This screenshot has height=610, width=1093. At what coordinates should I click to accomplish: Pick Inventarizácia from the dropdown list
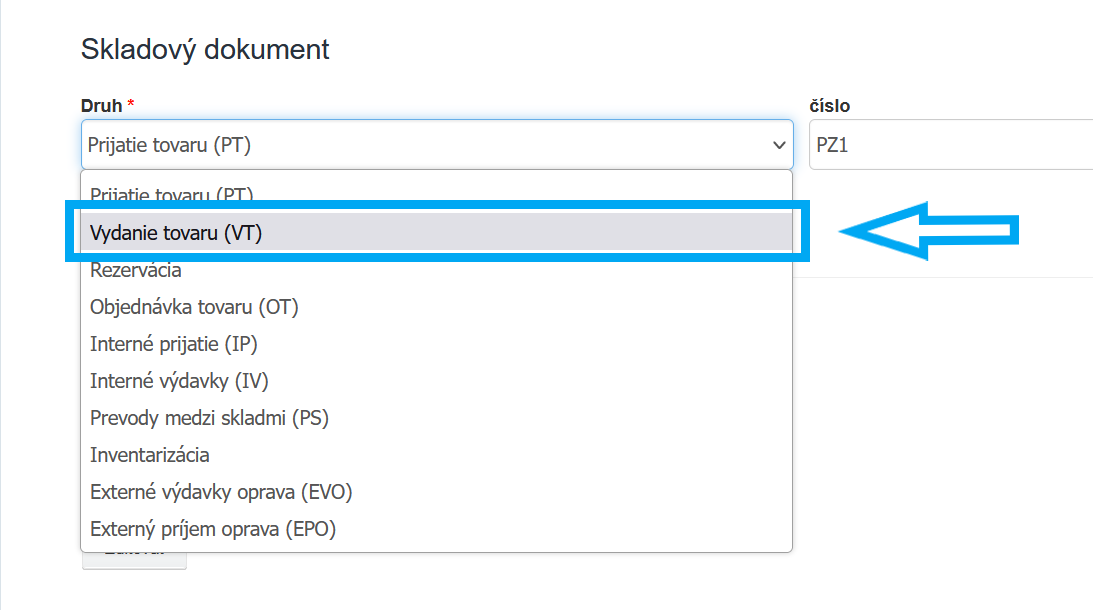[150, 455]
